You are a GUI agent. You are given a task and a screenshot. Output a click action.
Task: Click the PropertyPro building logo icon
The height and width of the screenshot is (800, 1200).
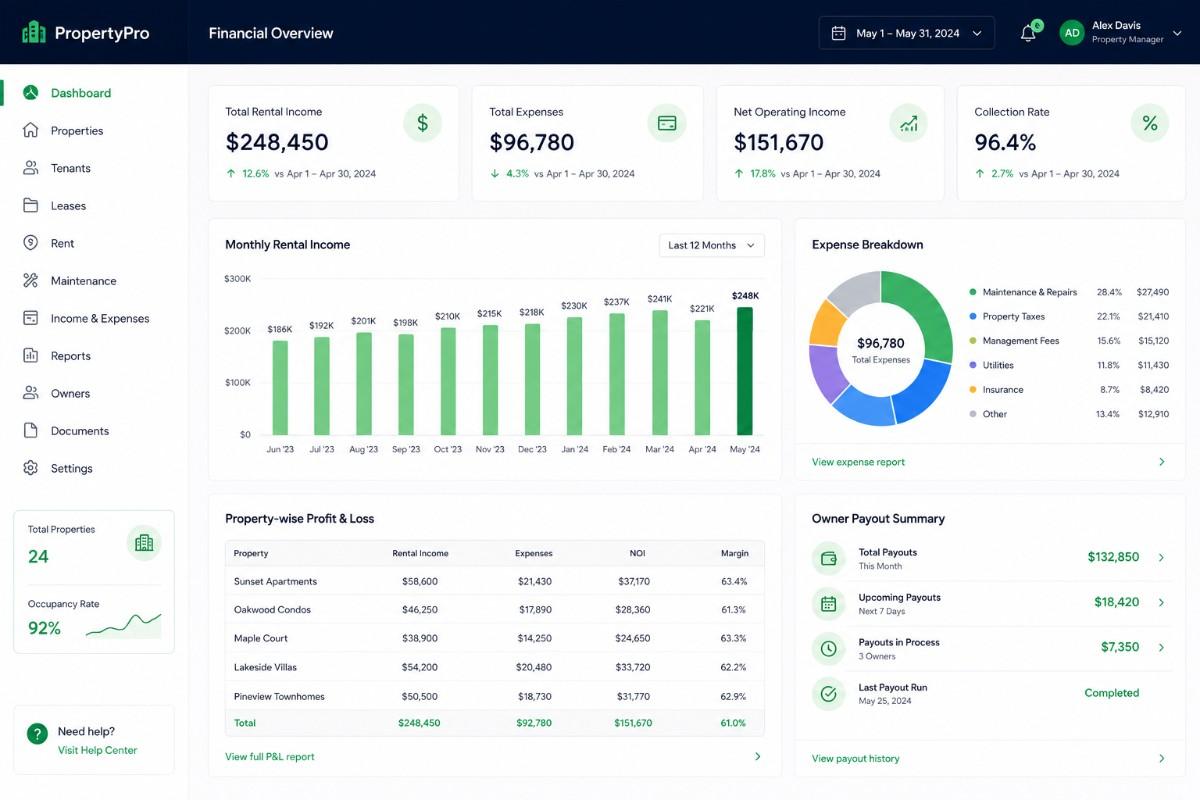(x=34, y=33)
